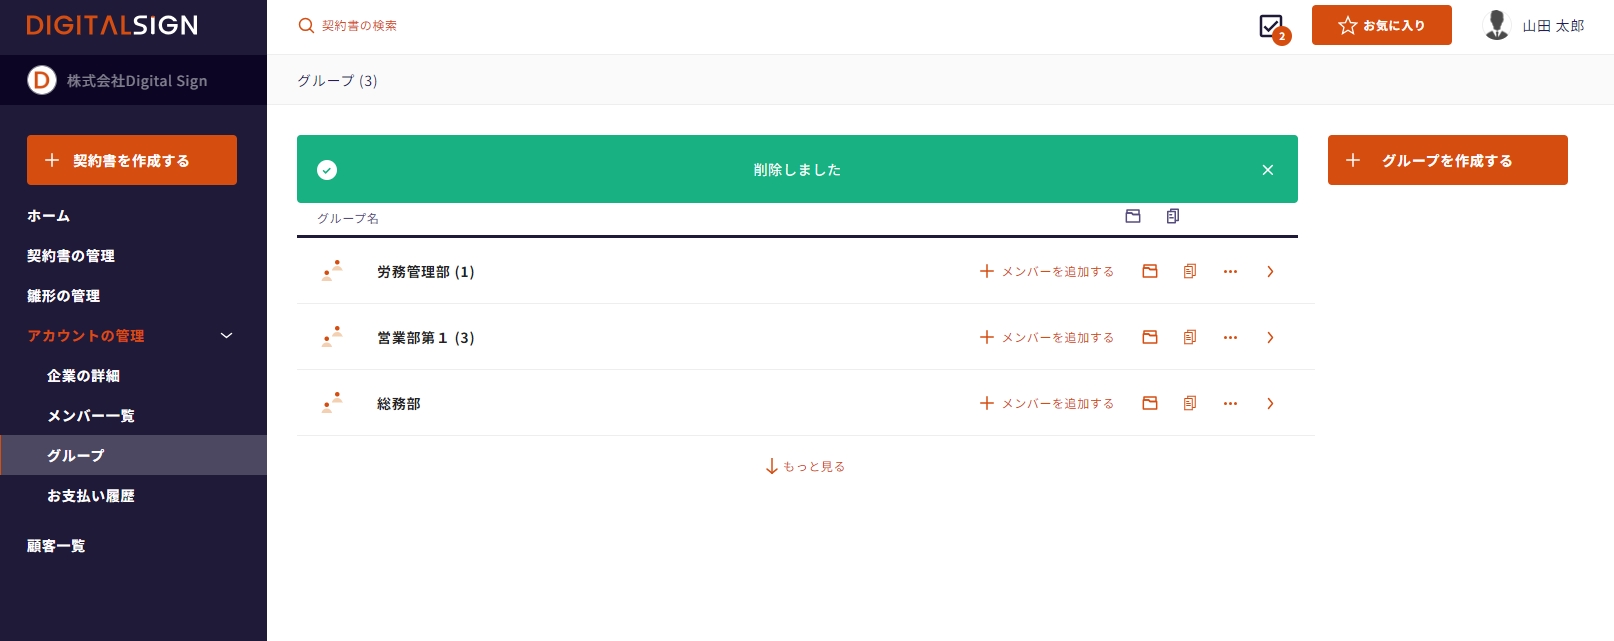Open メンバー一覧 in the sidebar
The width and height of the screenshot is (1614, 641).
(91, 416)
